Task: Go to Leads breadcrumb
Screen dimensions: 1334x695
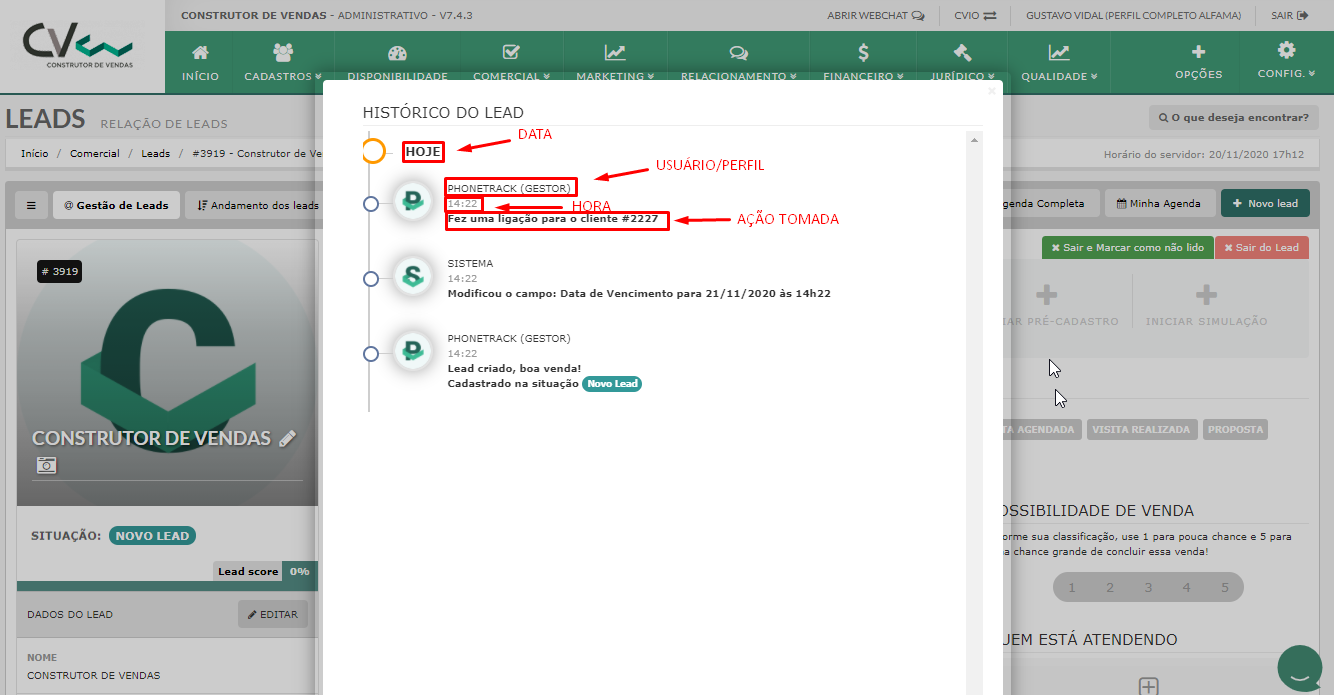Action: pos(155,154)
